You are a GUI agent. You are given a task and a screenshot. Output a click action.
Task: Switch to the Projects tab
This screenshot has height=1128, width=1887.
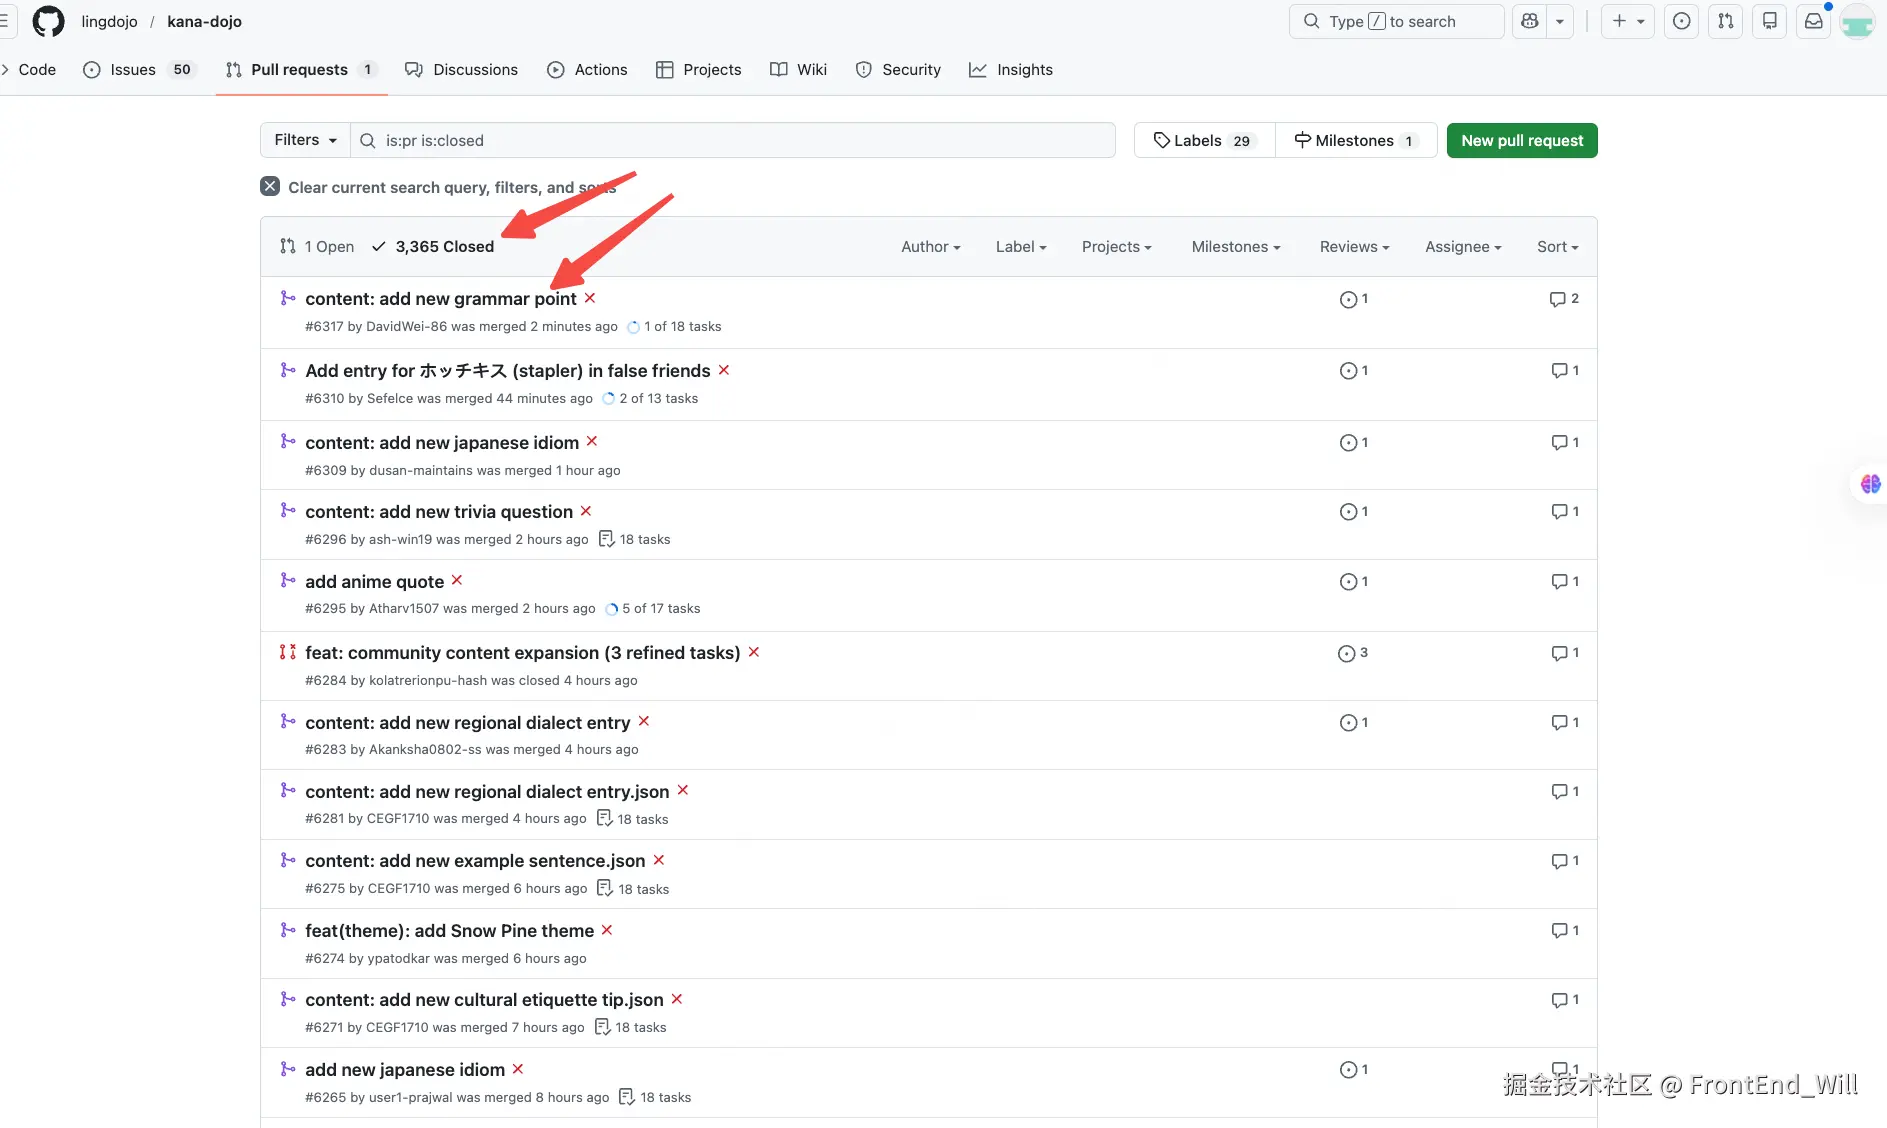coord(698,69)
